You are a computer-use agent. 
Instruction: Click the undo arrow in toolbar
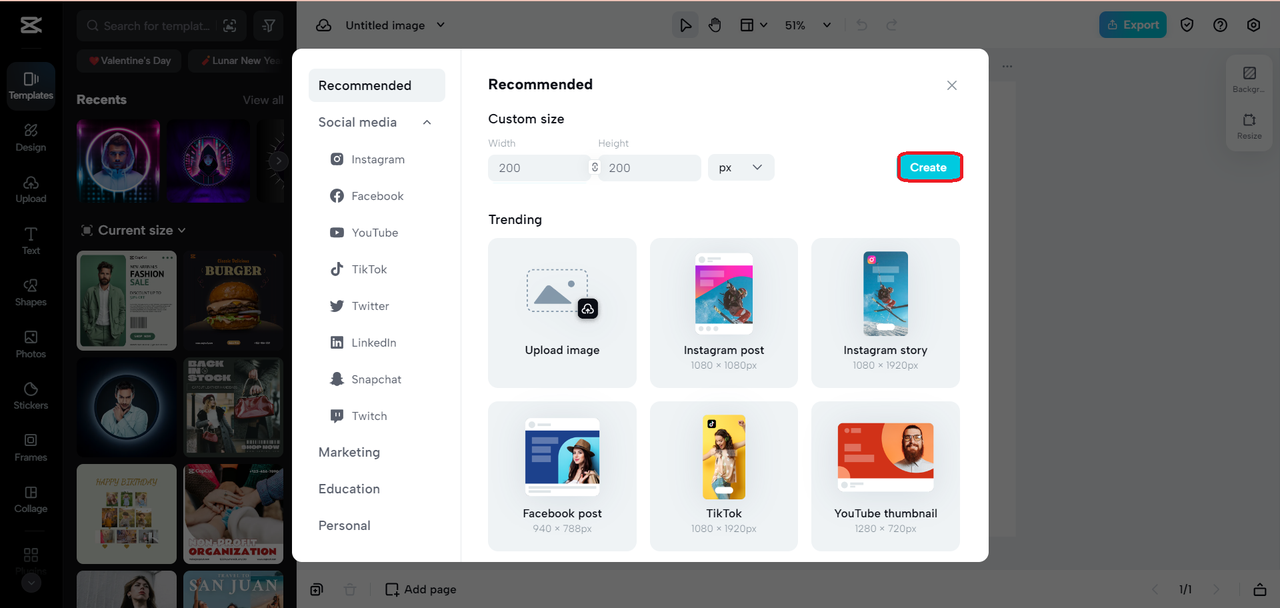(x=862, y=25)
